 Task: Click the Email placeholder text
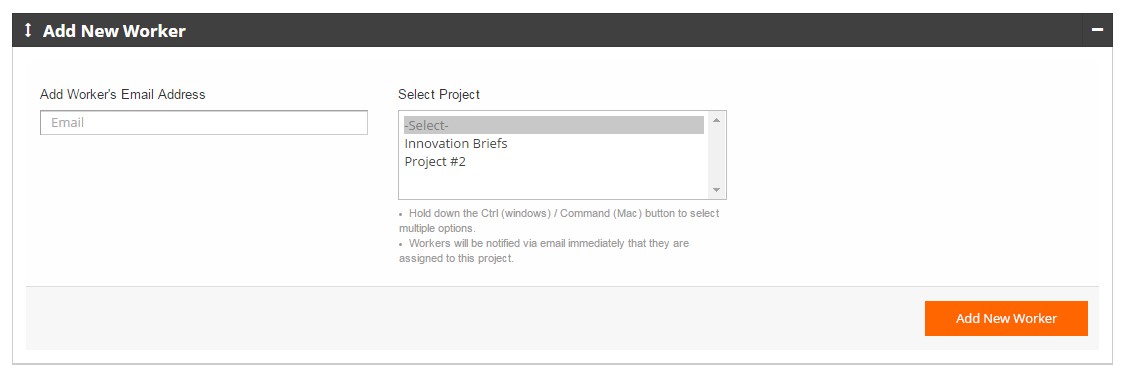[68, 123]
